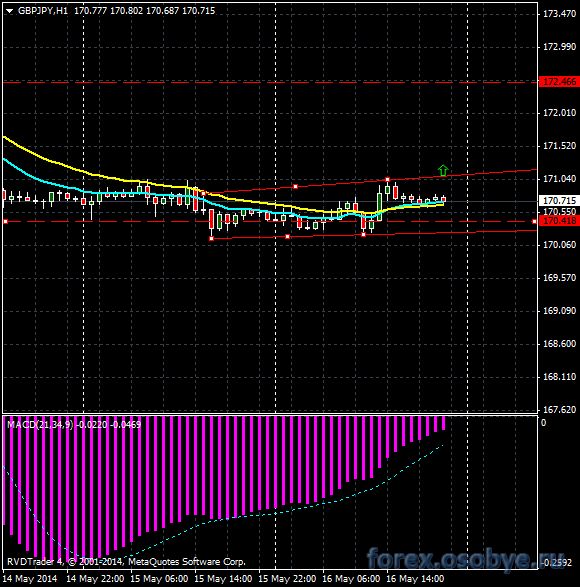The image size is (580, 587).
Task: Click the upper channel middle anchor square
Action: [295, 186]
